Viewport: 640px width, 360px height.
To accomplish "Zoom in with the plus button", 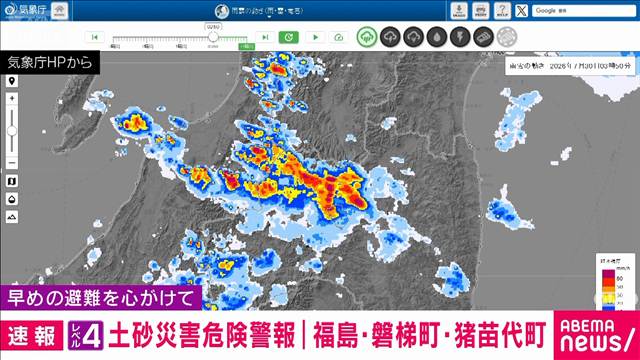I will pyautogui.click(x=12, y=98).
